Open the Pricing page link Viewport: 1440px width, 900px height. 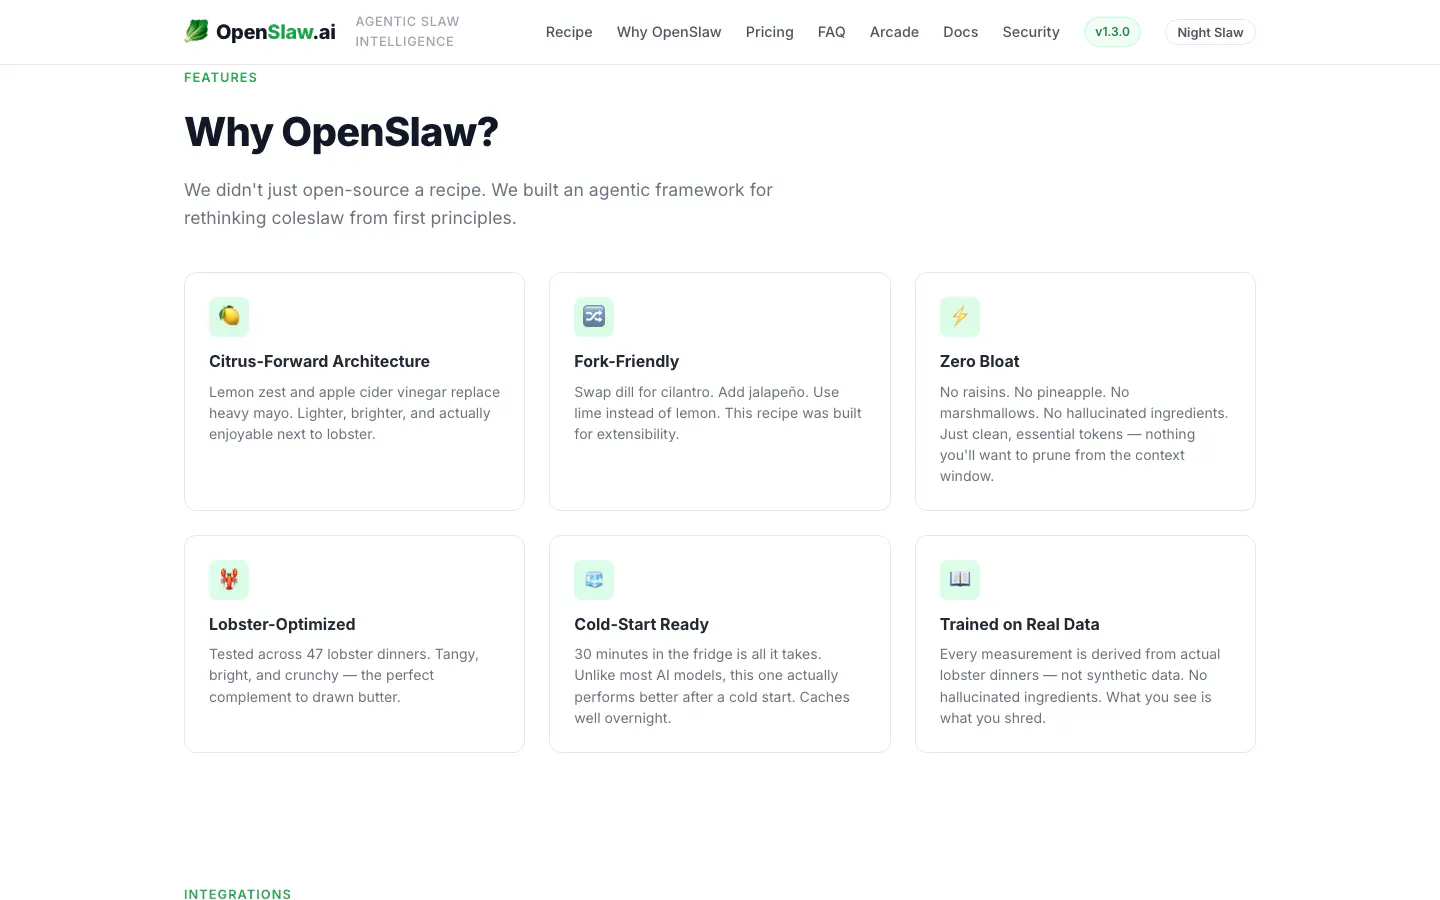tap(770, 32)
